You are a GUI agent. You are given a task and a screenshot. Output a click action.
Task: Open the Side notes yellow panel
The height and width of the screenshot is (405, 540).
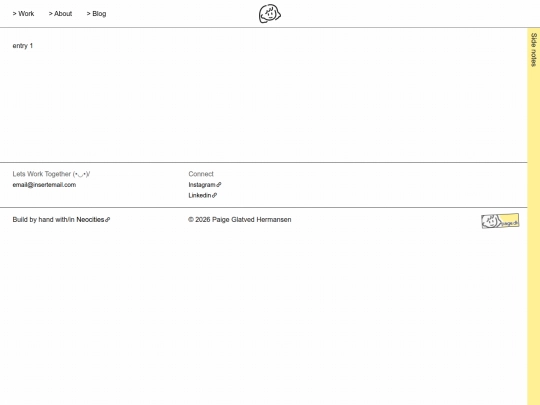(533, 216)
